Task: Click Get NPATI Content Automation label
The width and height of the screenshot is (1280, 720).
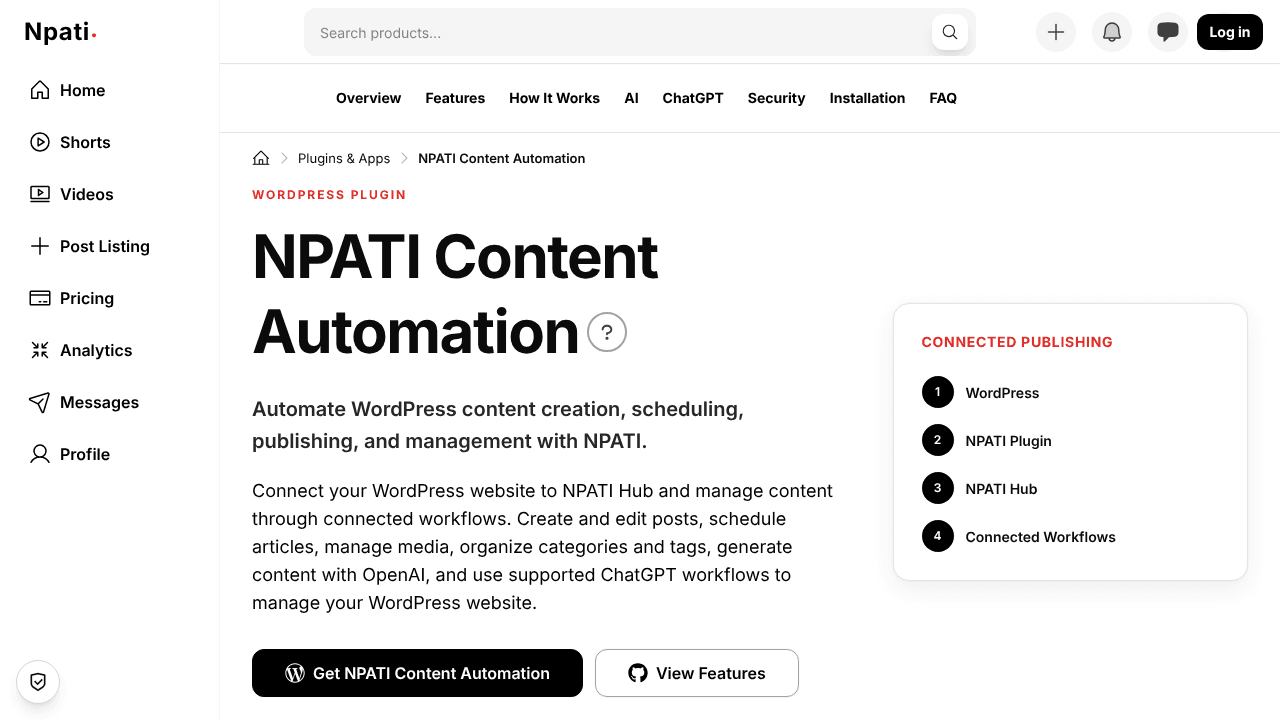Action: coord(431,673)
